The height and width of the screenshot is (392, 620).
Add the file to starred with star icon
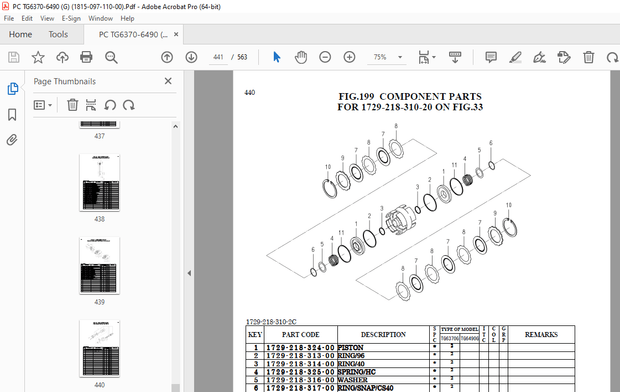coord(38,57)
